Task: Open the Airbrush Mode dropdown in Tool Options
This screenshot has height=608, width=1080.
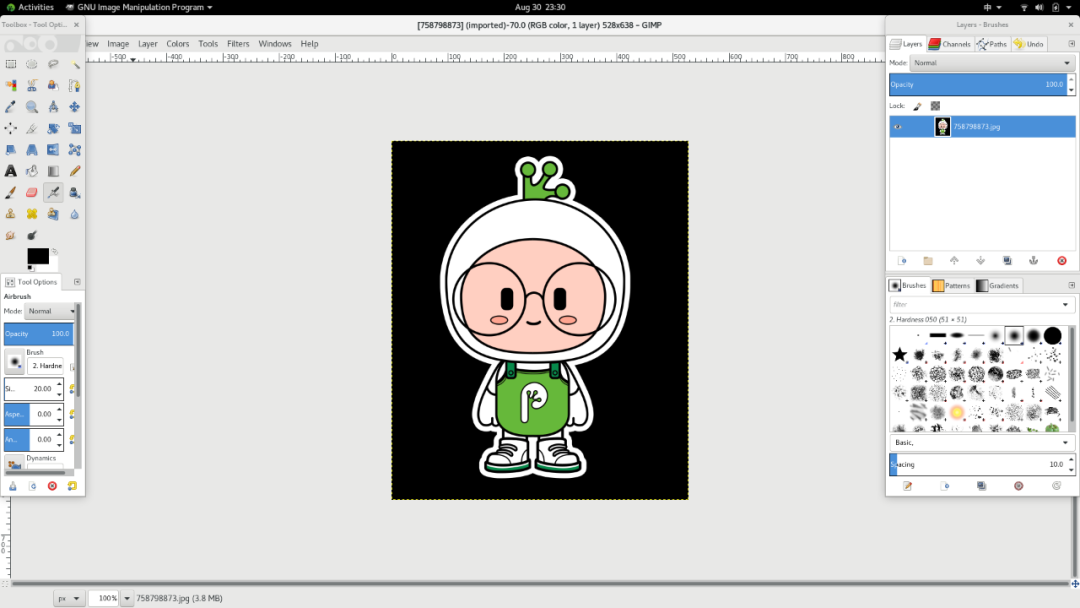Action: [x=50, y=311]
